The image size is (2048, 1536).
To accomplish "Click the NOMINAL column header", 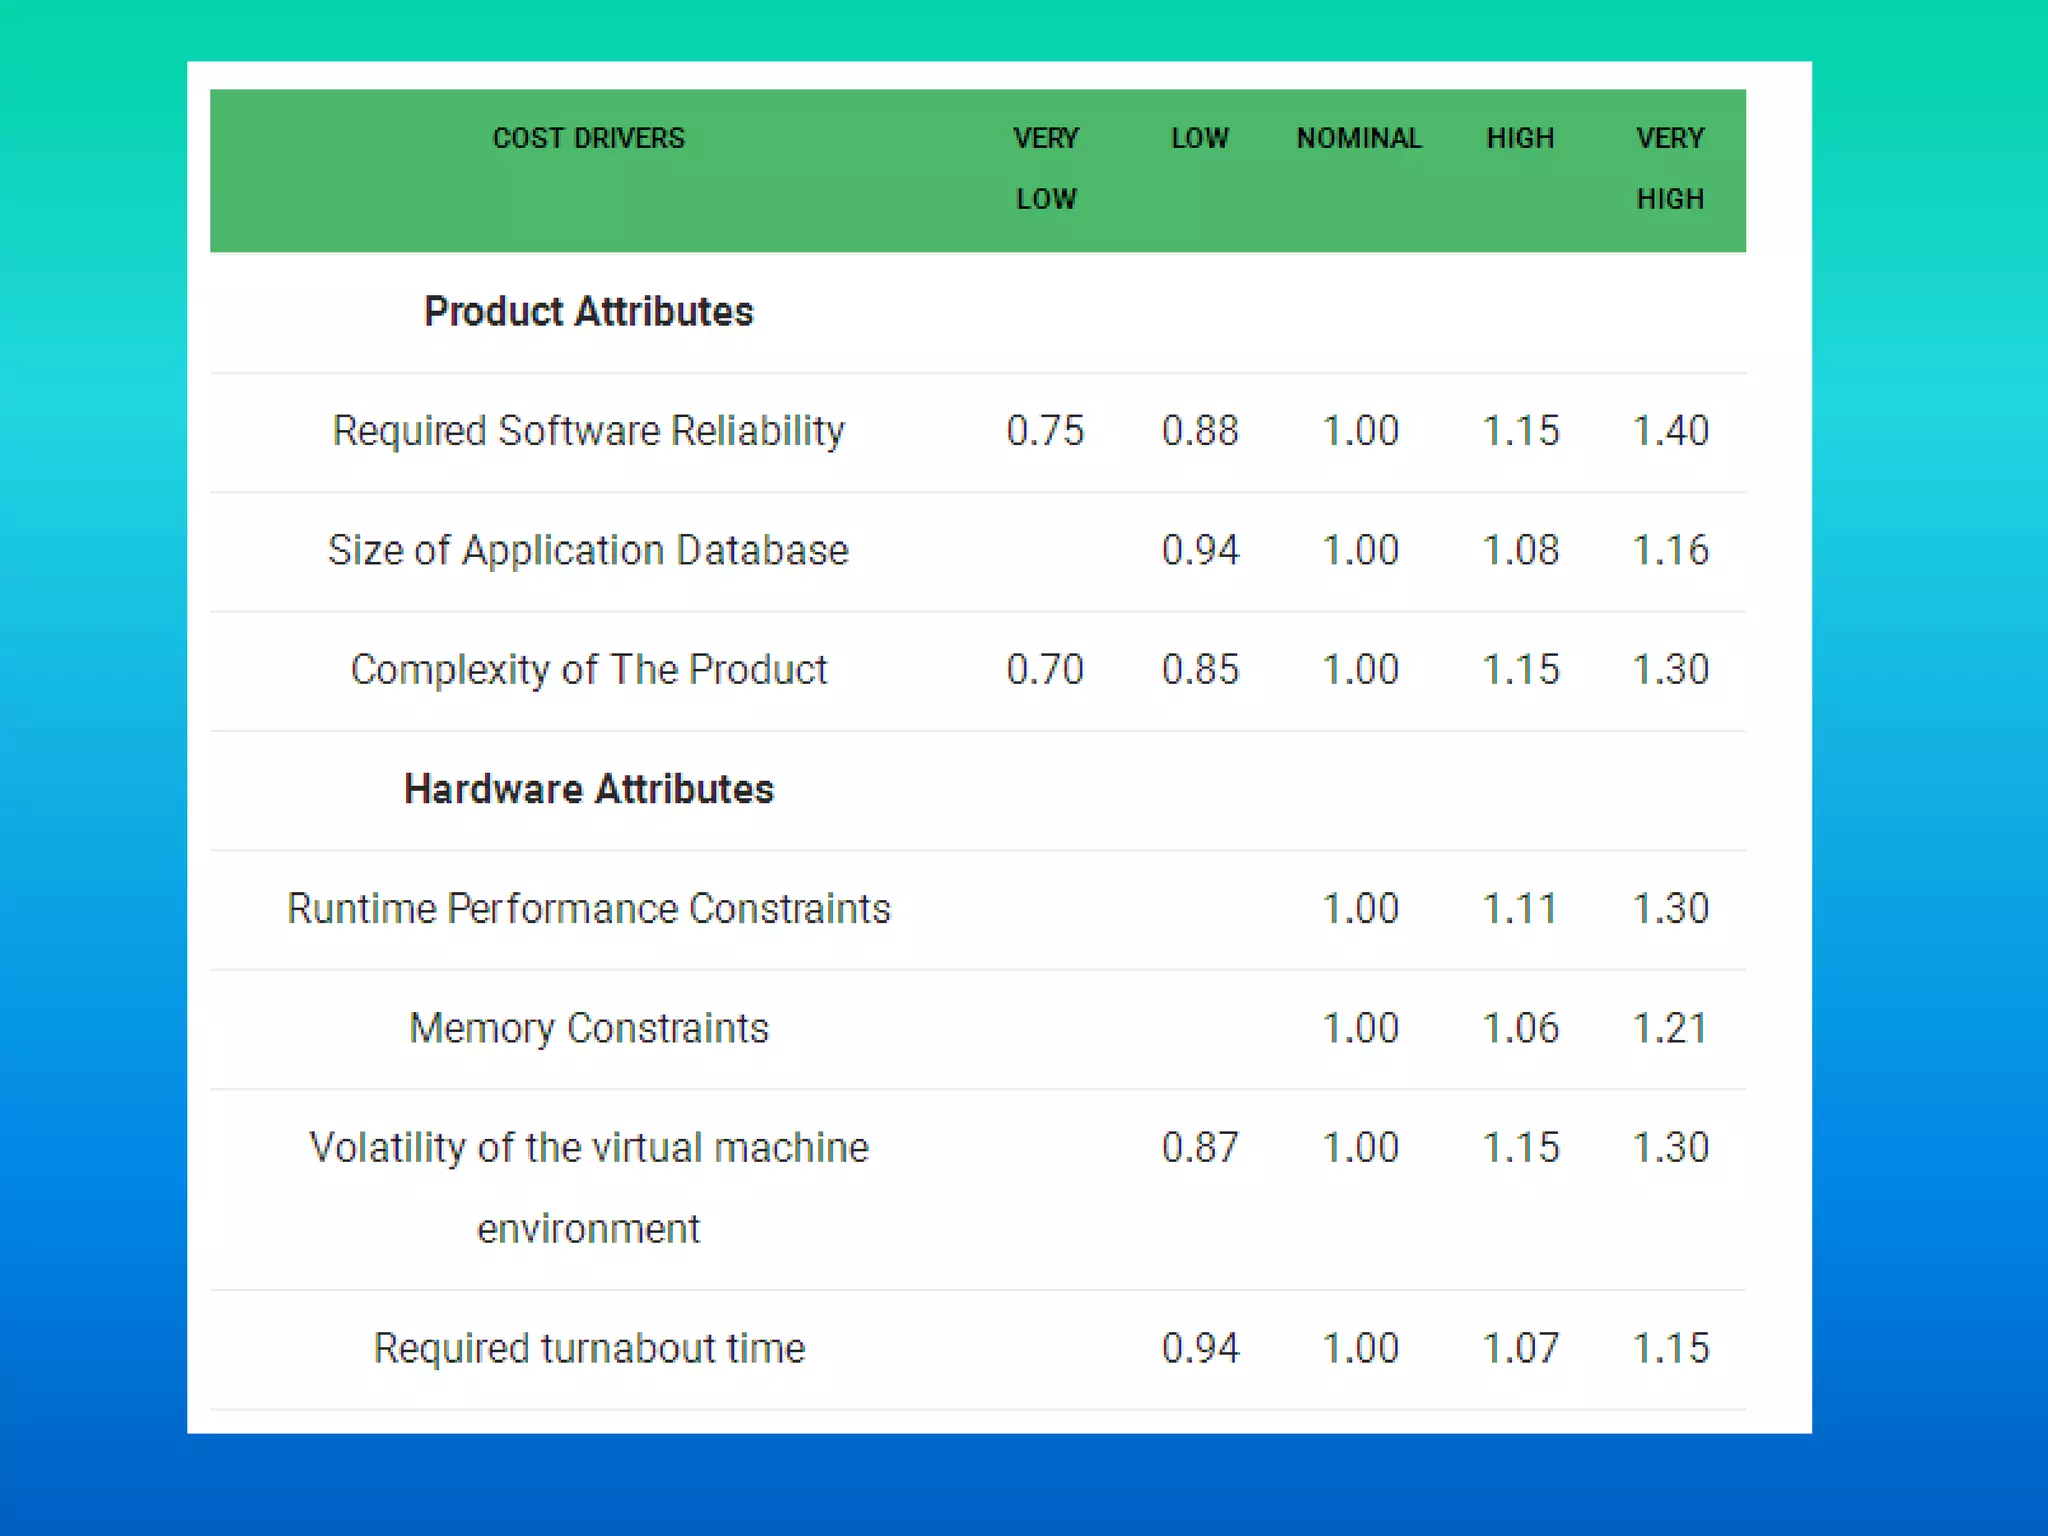I will [x=1359, y=138].
